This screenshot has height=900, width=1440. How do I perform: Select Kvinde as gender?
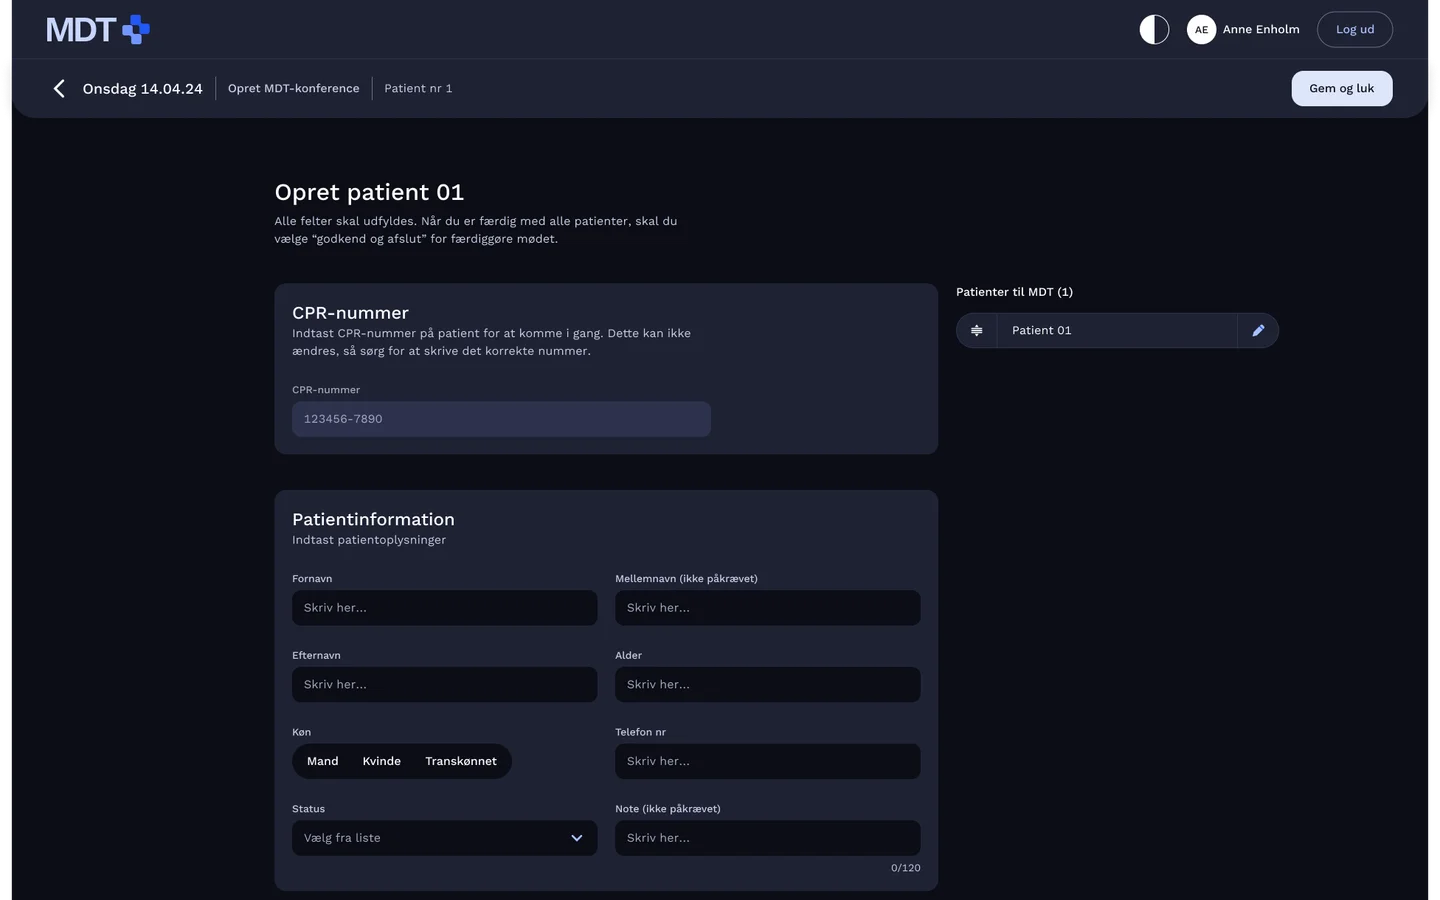[382, 762]
